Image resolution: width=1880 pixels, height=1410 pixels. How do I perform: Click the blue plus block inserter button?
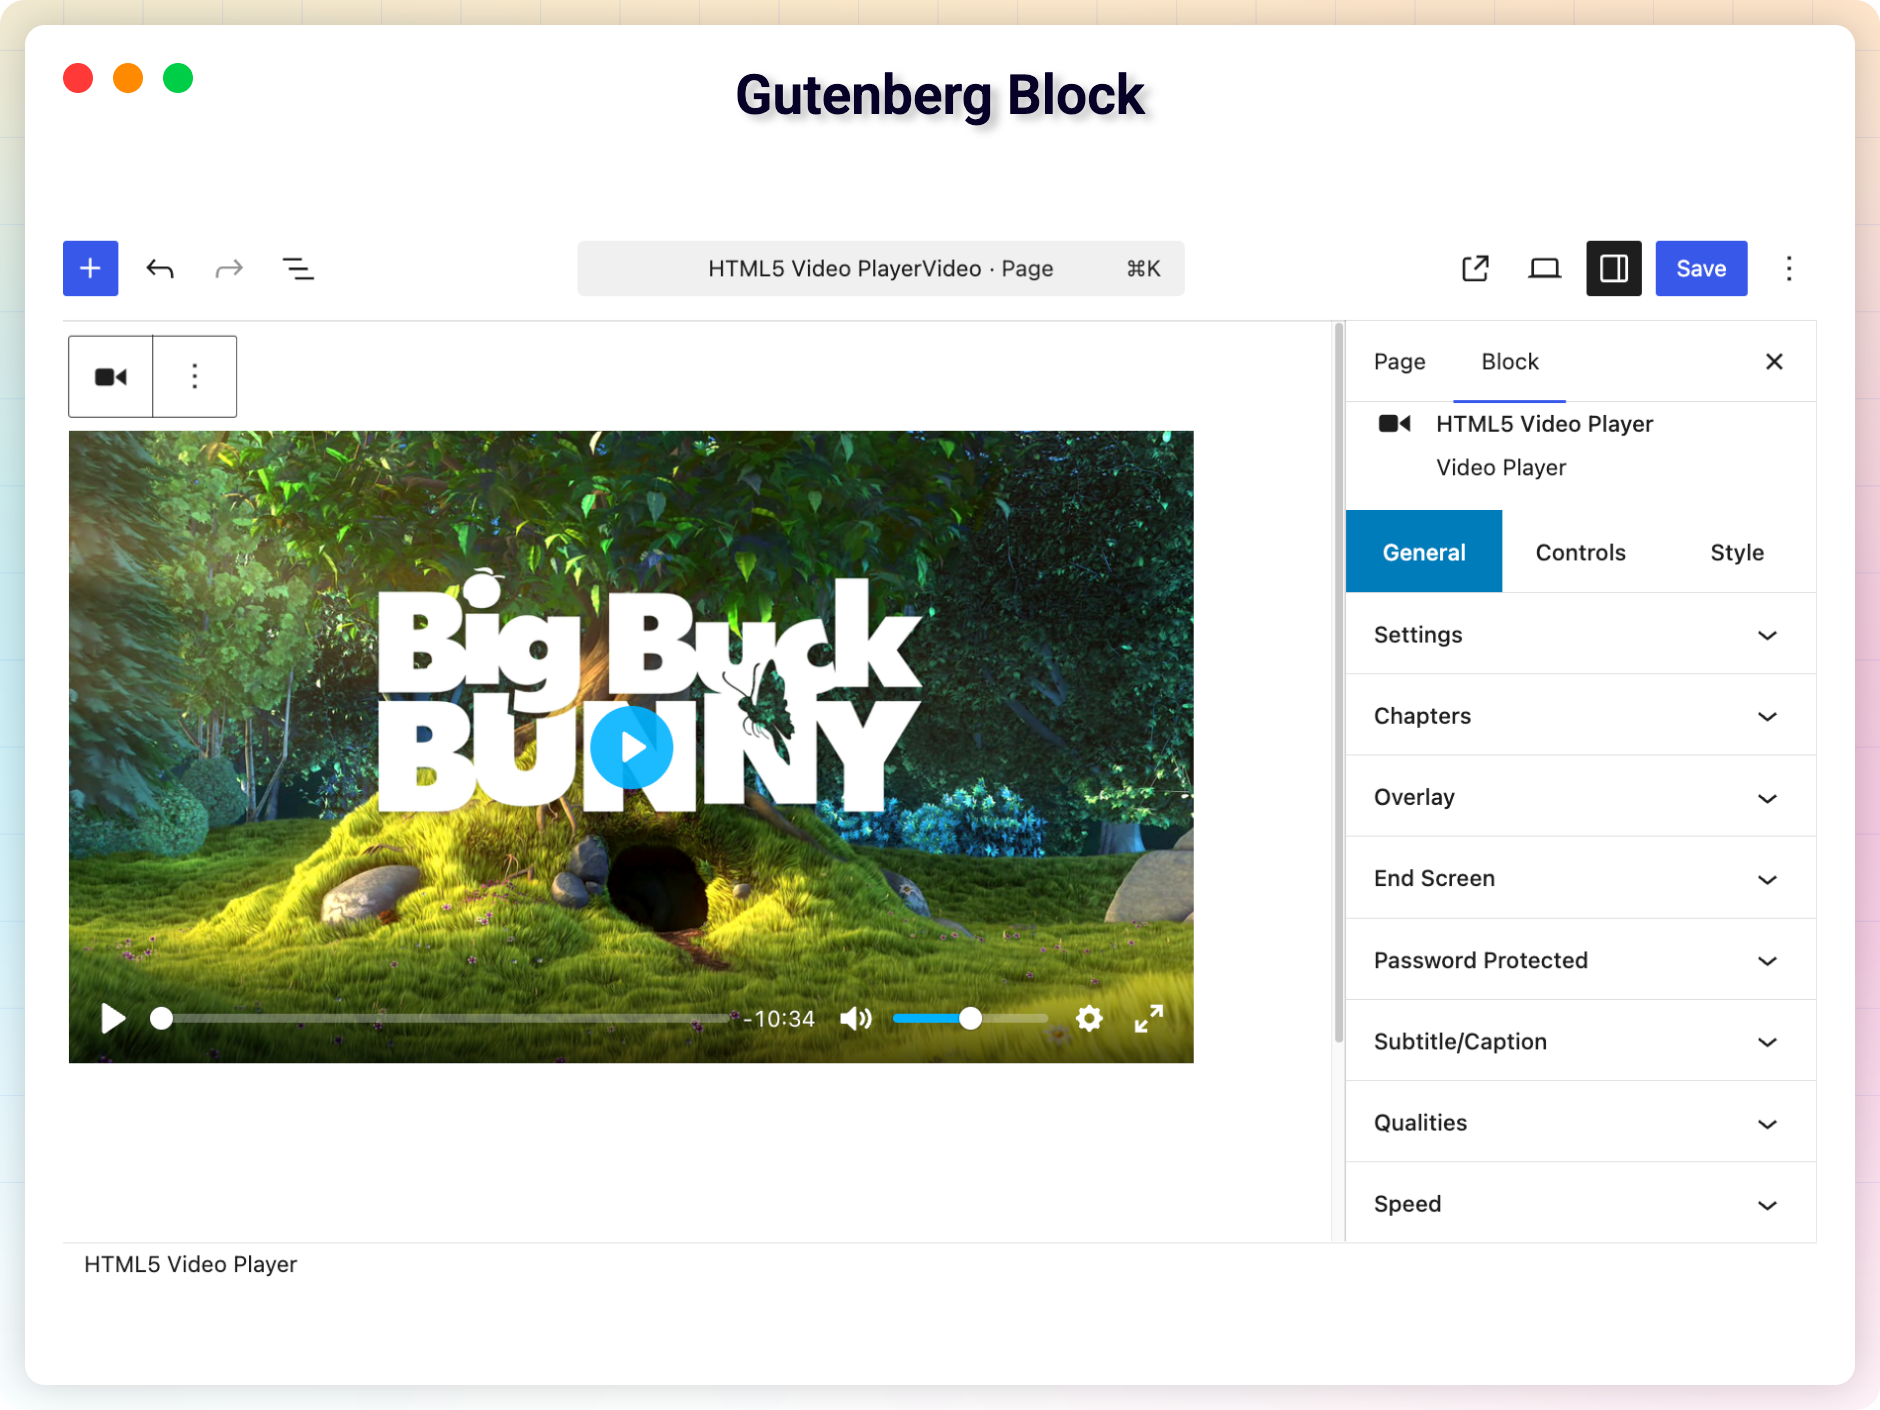tap(90, 268)
